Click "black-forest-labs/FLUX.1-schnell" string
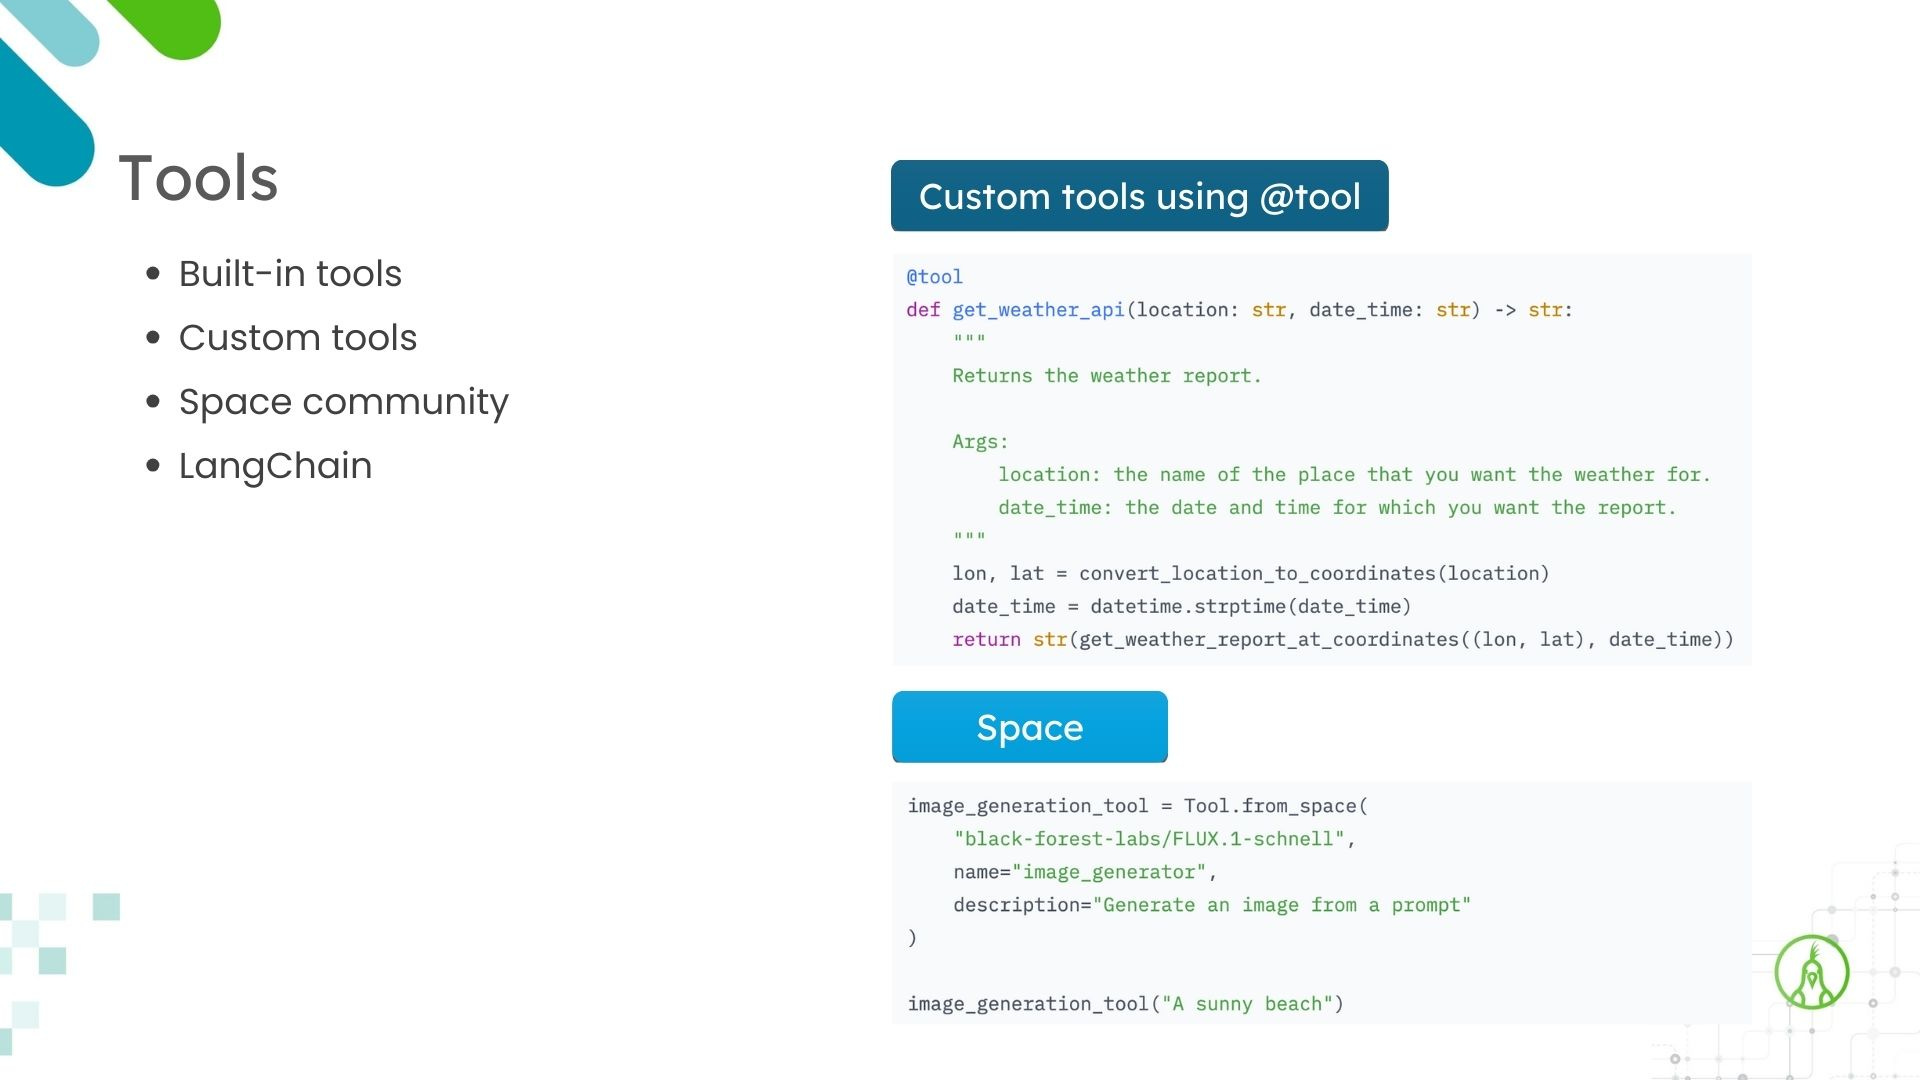1920x1080 pixels. [x=1149, y=839]
